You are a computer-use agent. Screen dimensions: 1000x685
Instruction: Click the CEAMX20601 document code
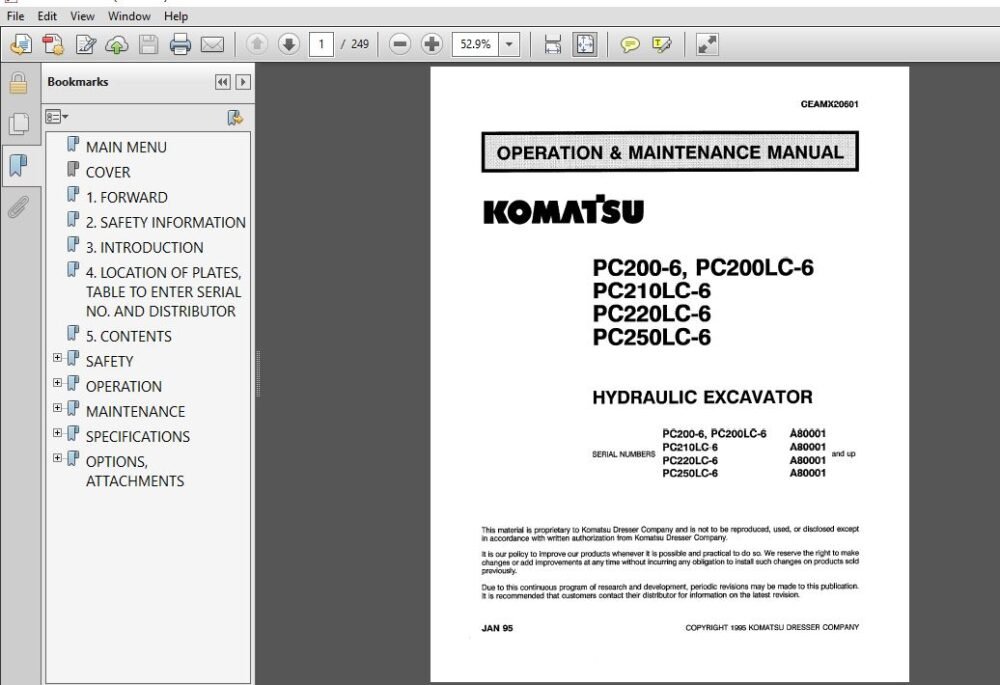tap(829, 104)
